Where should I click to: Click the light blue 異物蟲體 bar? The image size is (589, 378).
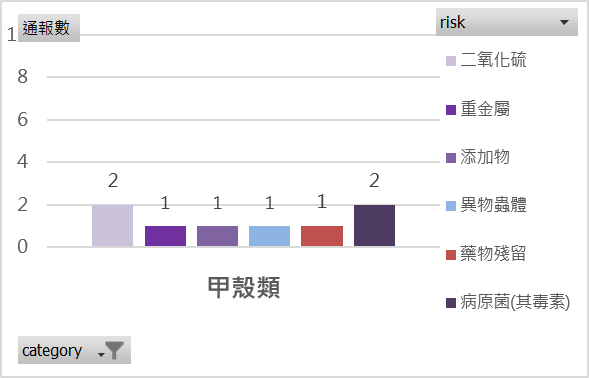click(269, 236)
